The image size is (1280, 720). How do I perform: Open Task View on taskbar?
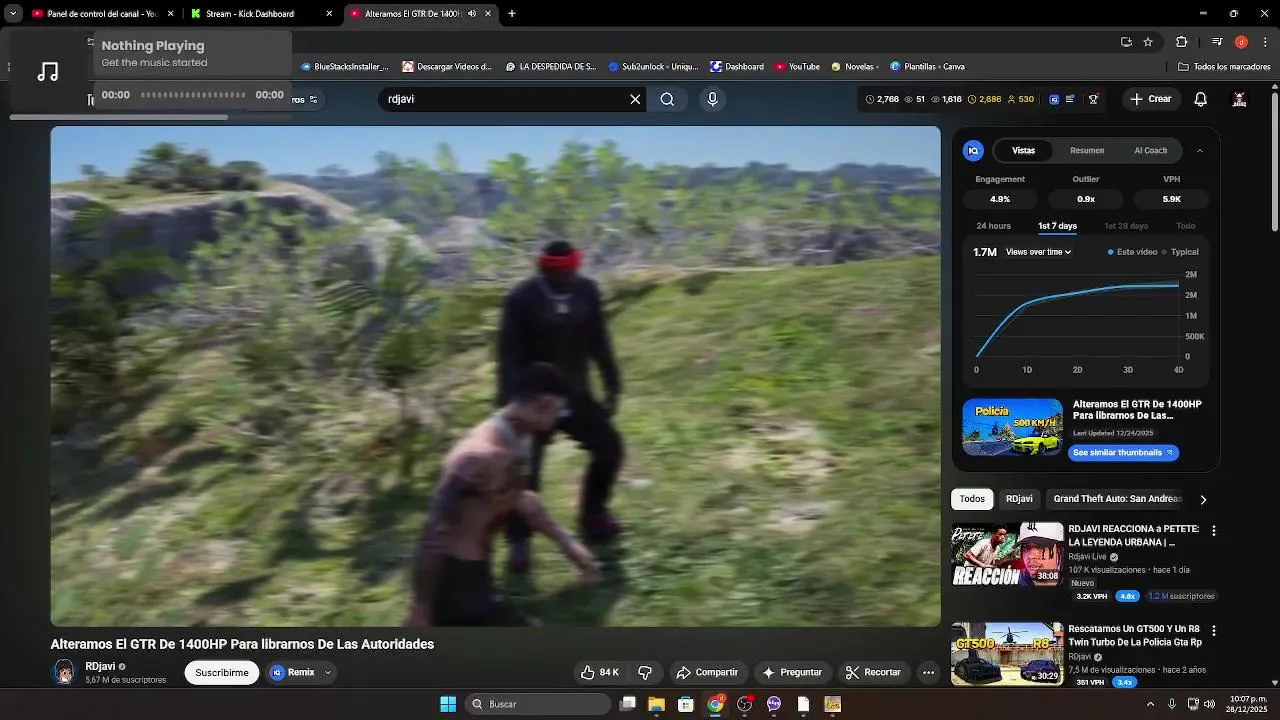[x=628, y=704]
